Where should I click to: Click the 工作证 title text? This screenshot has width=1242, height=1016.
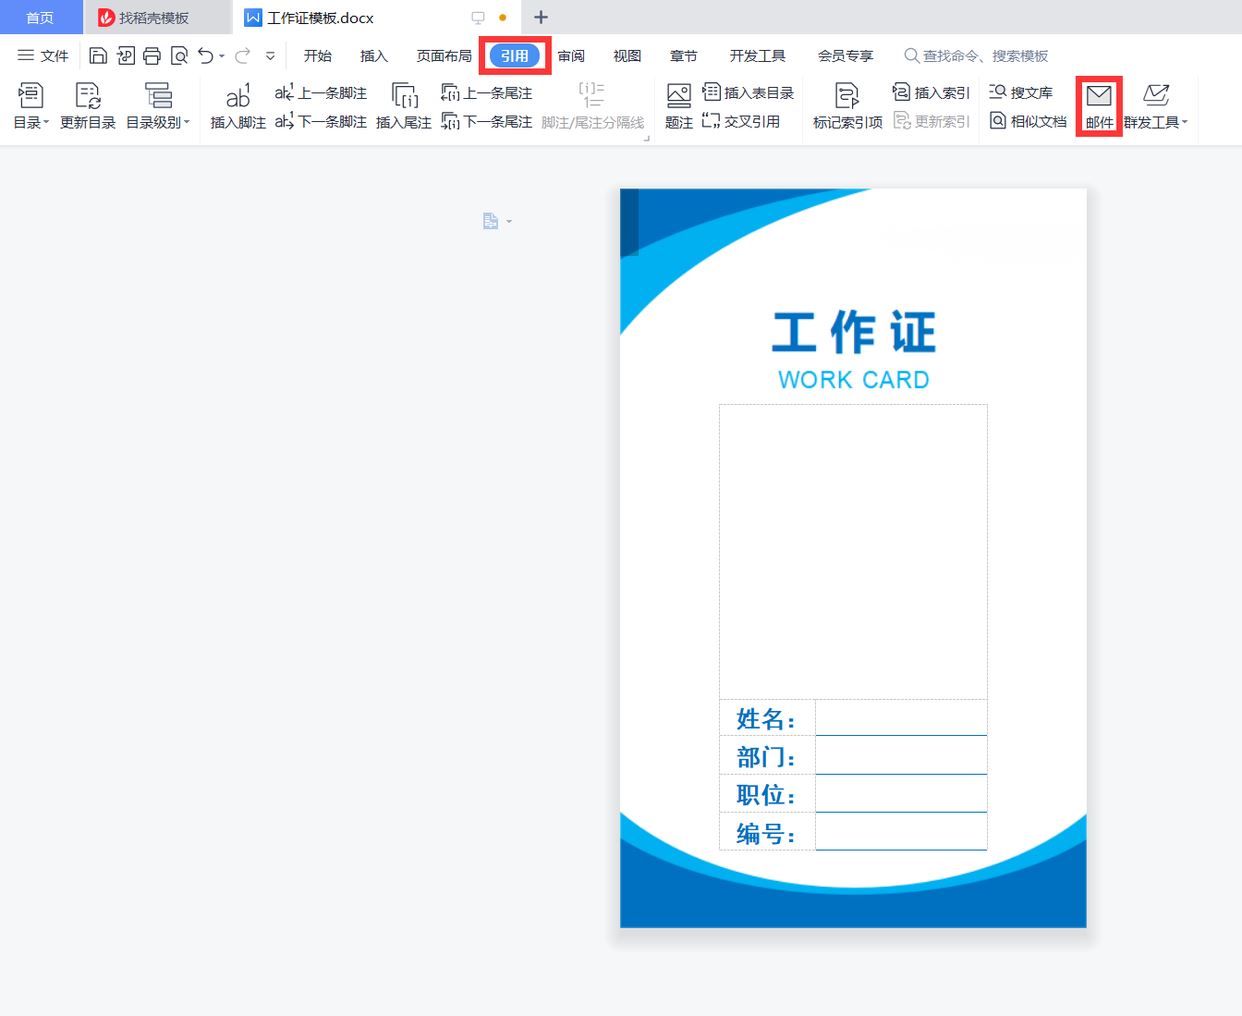[x=854, y=332]
